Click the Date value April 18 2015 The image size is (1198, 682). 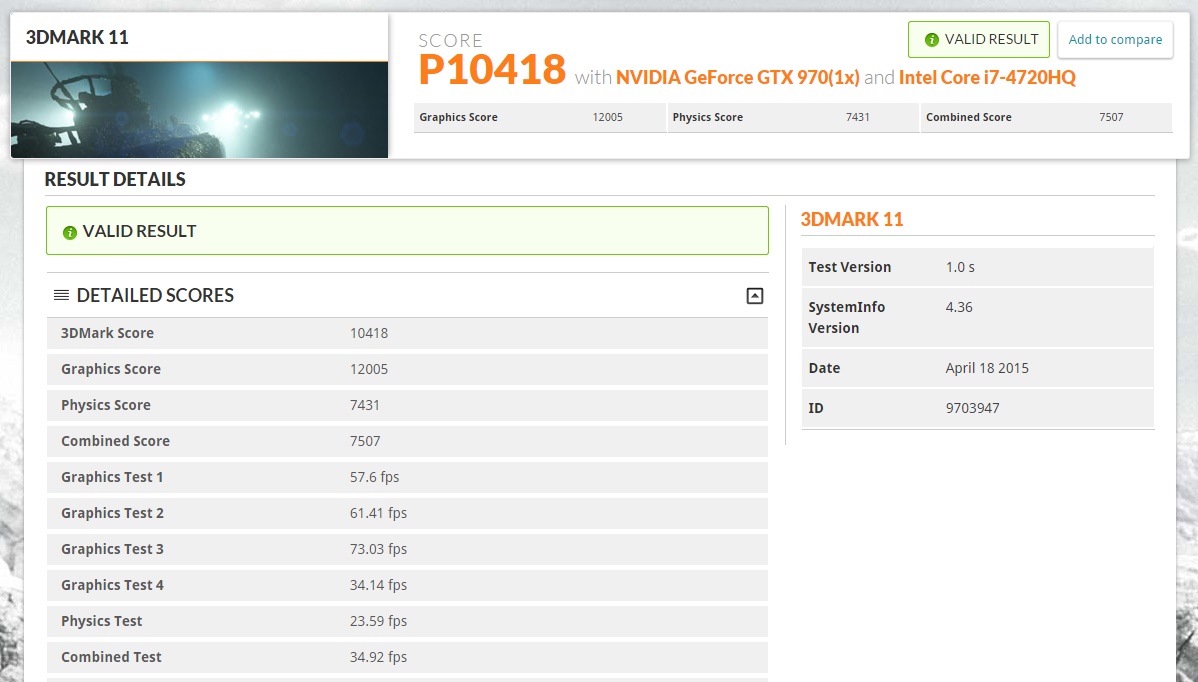(986, 368)
